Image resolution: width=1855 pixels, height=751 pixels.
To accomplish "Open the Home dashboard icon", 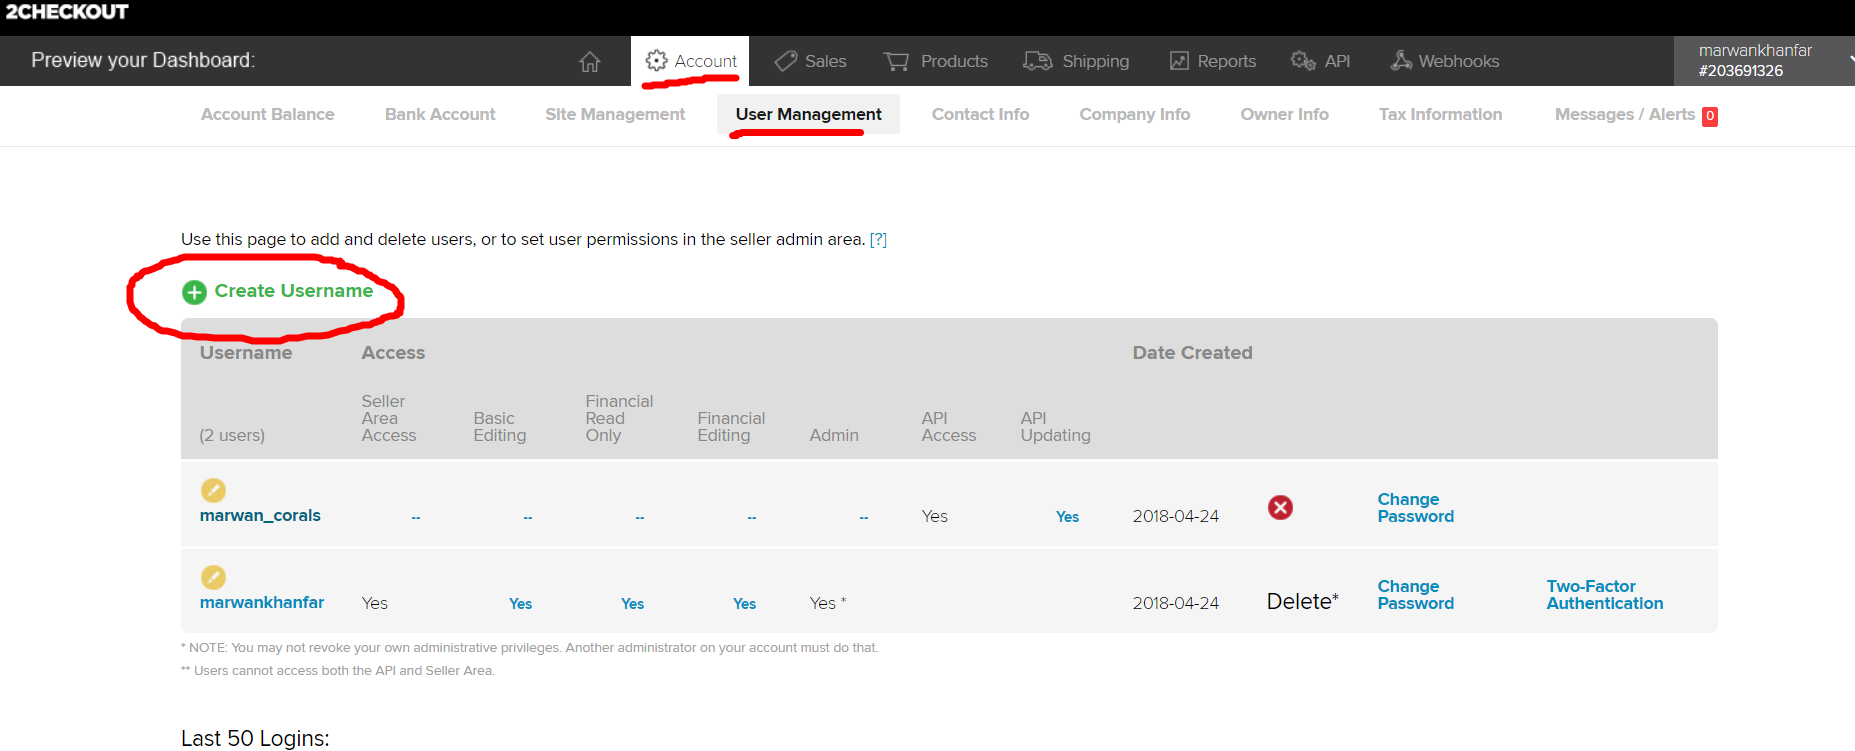I will (590, 61).
